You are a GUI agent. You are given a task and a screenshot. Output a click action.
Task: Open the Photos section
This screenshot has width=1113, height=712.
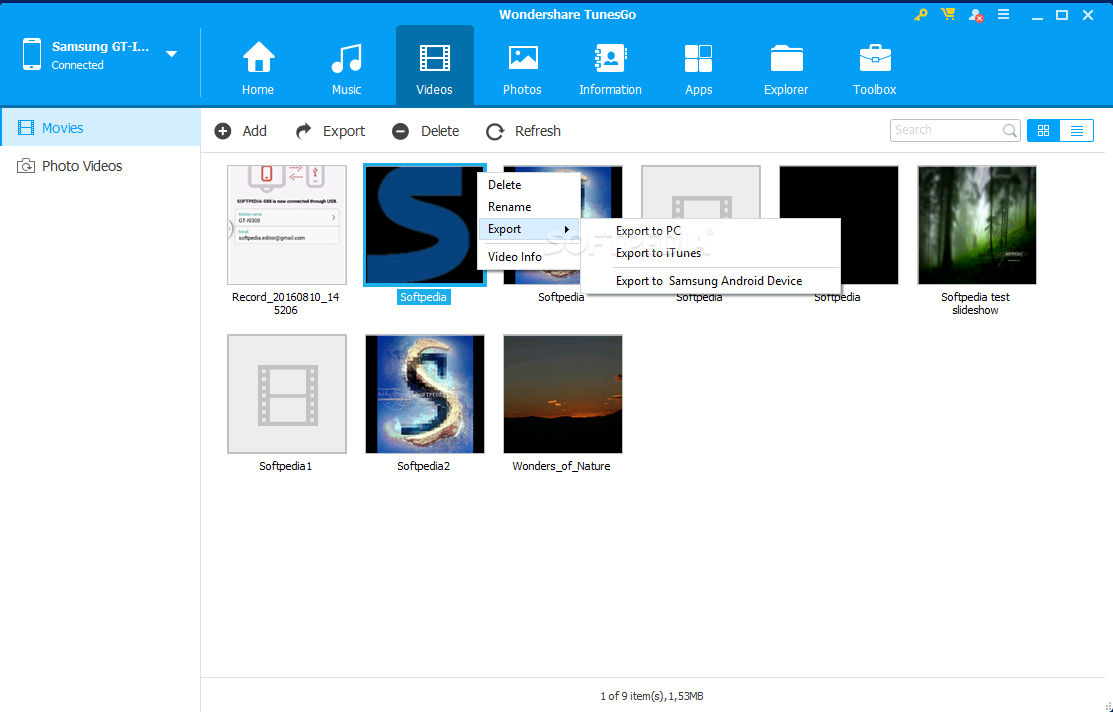click(x=522, y=68)
